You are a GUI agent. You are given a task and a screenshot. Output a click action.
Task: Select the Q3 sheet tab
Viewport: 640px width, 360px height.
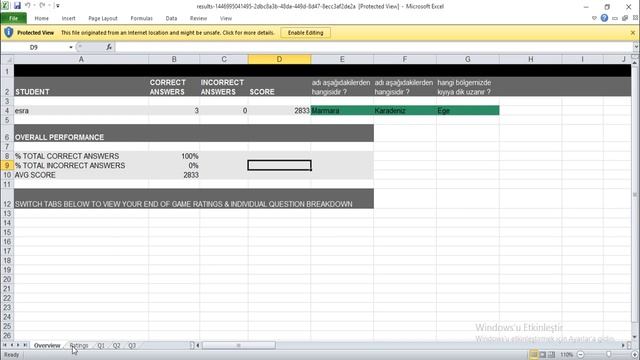[x=132, y=346]
